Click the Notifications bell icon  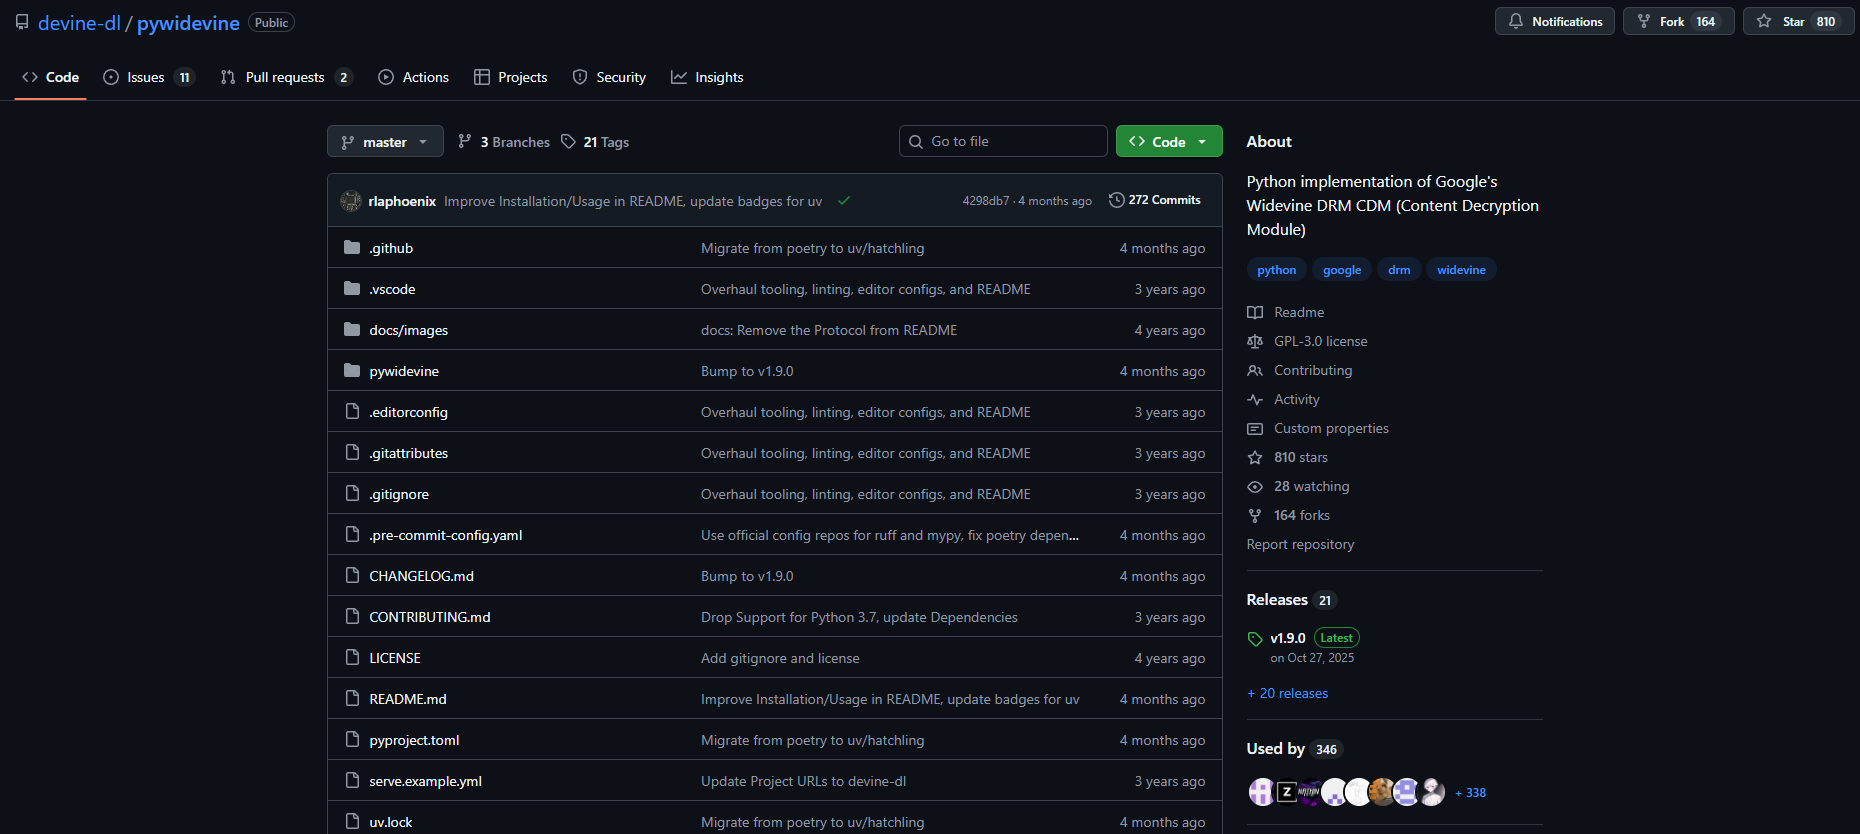pyautogui.click(x=1516, y=21)
